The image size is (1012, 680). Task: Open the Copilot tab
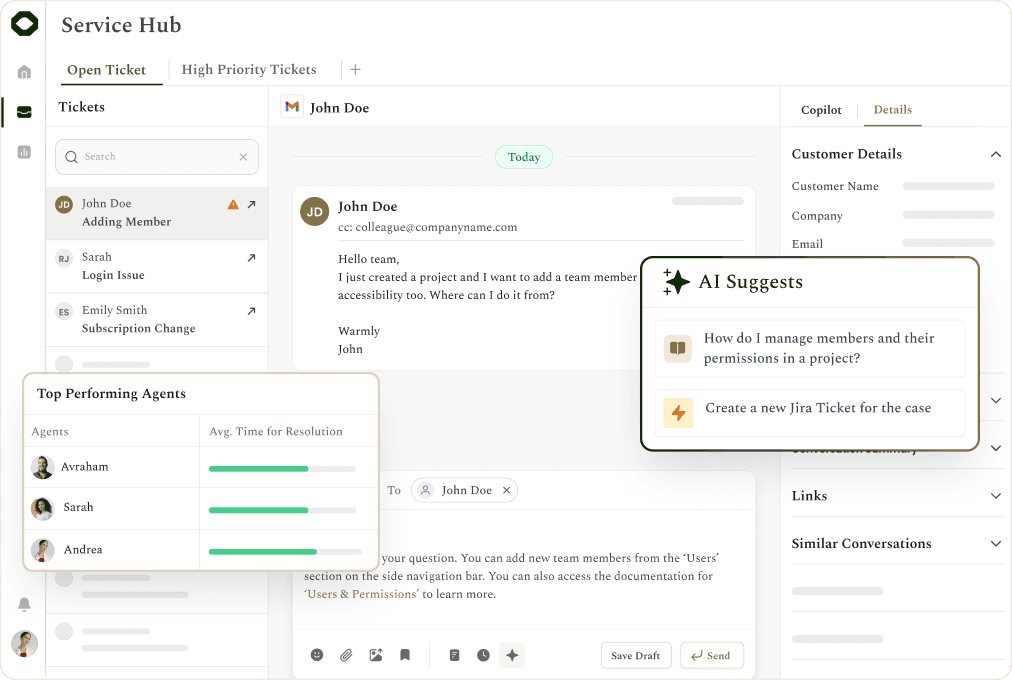pyautogui.click(x=821, y=110)
